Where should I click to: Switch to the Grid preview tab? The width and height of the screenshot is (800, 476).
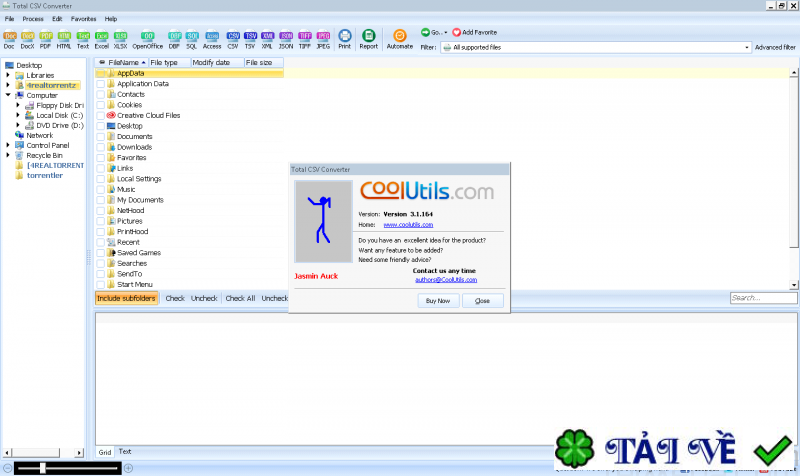click(105, 452)
